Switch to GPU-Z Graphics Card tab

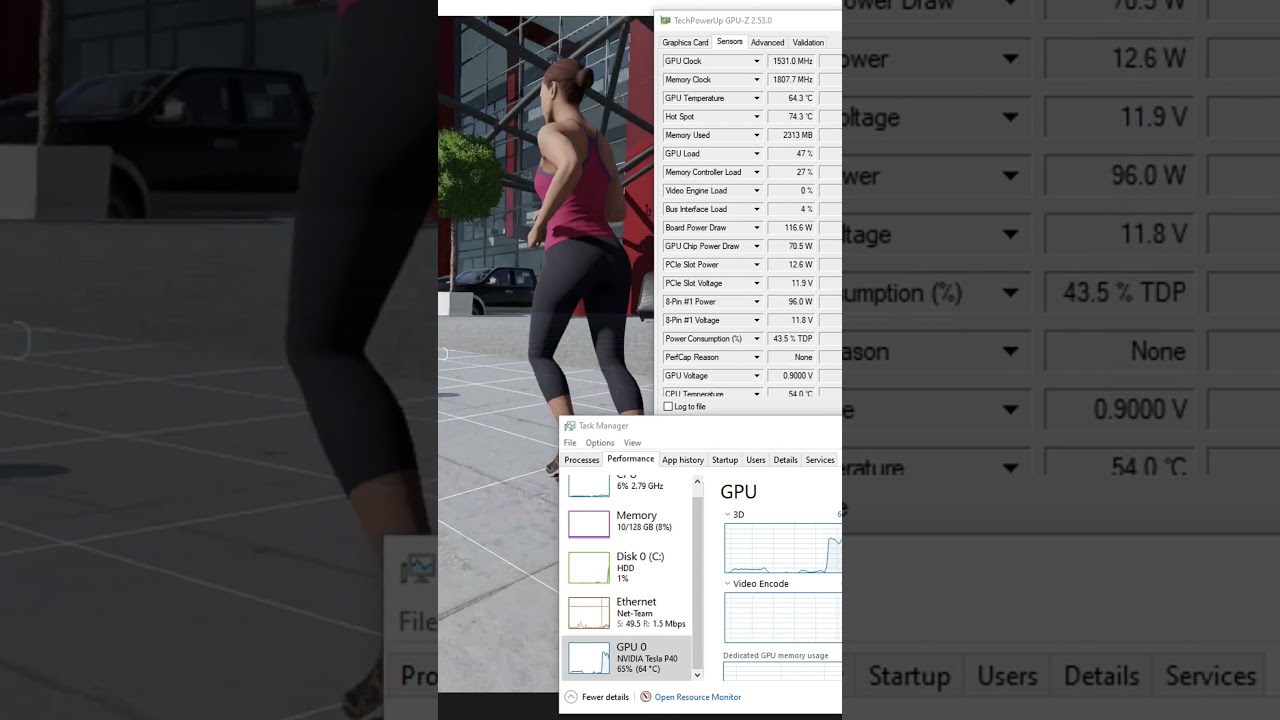tap(685, 42)
